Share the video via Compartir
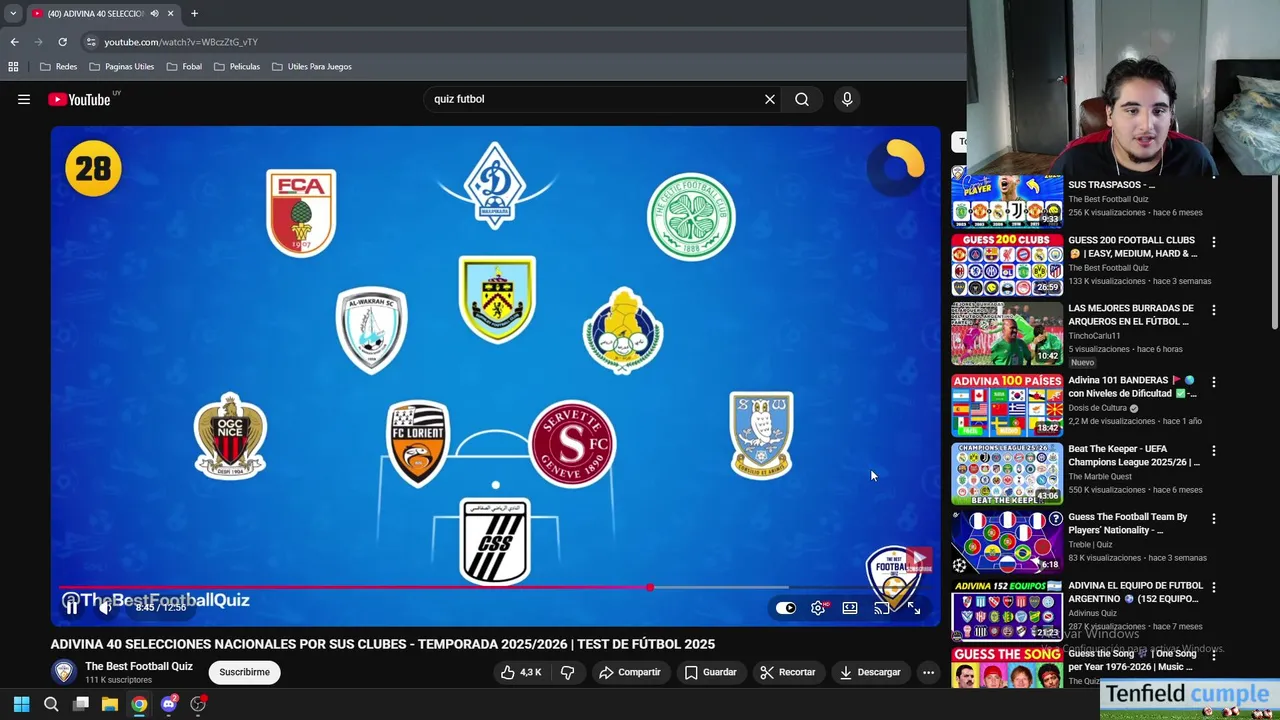This screenshot has height=720, width=1280. coord(630,672)
